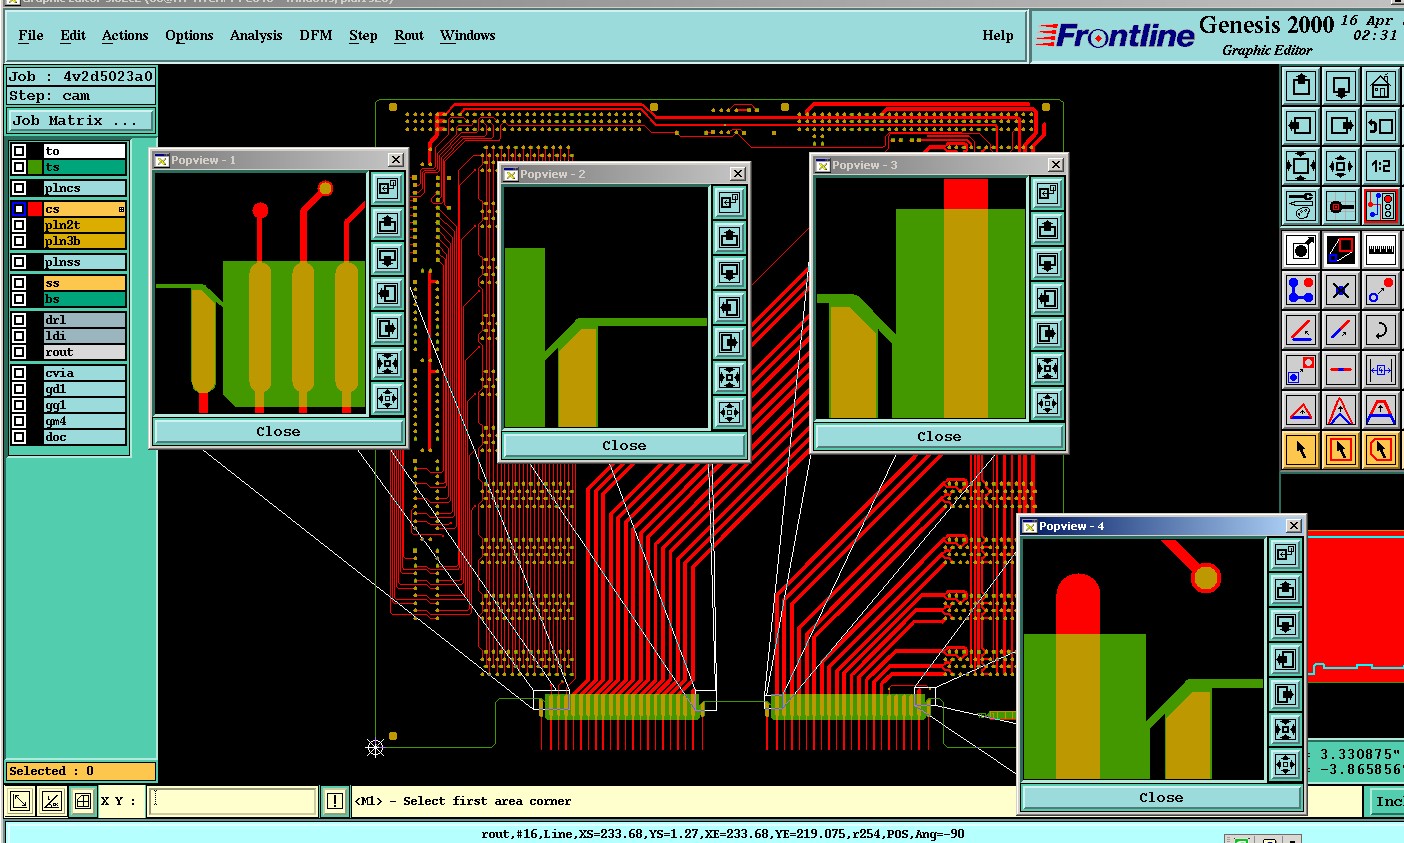Expand the DFM menu
The width and height of the screenshot is (1404, 843).
coord(315,35)
